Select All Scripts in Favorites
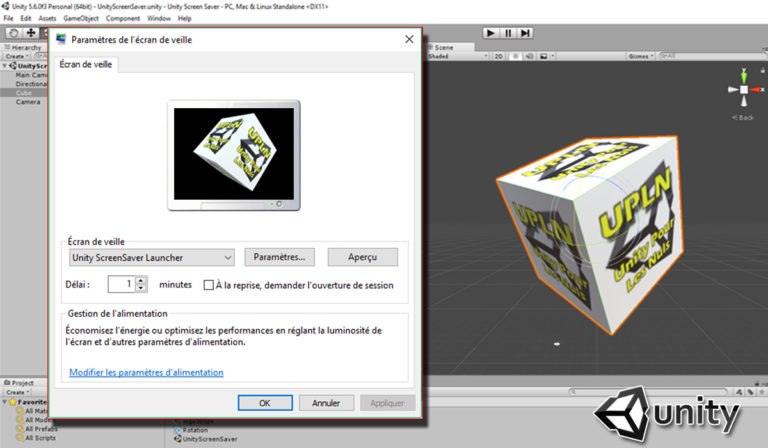768x448 pixels. (x=40, y=438)
